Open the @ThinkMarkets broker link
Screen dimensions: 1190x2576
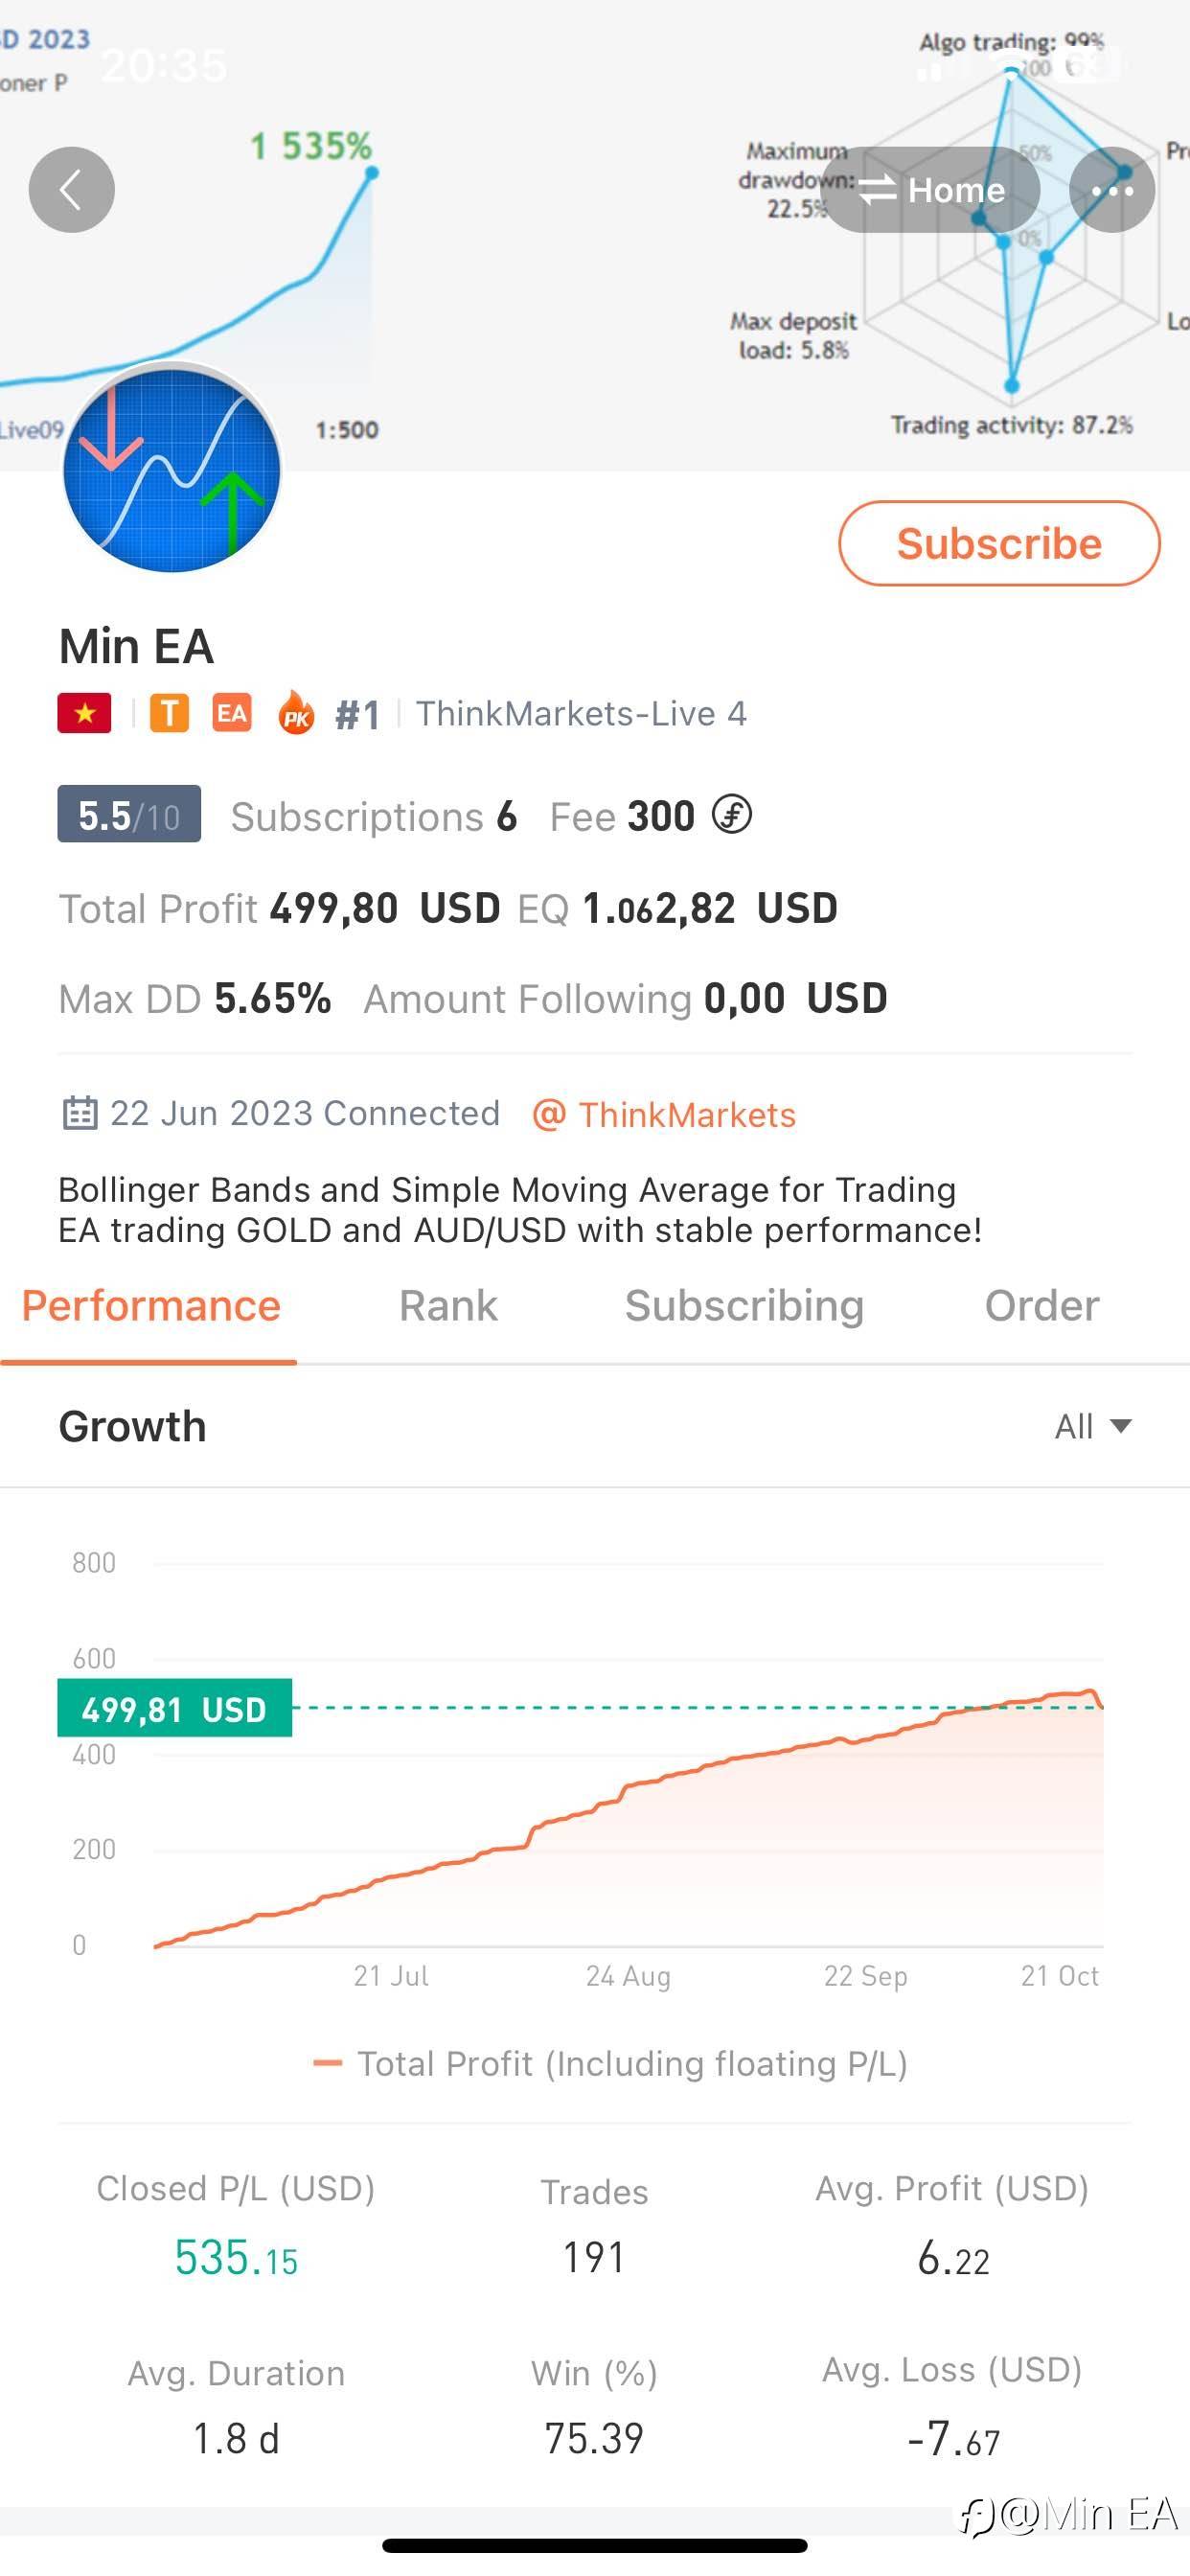pos(665,1114)
